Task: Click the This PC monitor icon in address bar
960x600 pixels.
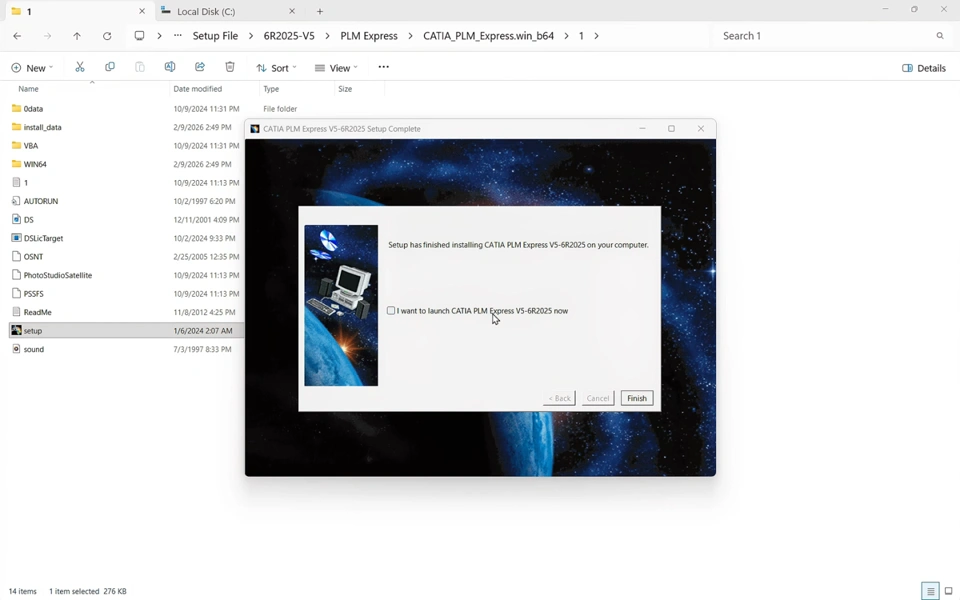Action: tap(140, 36)
